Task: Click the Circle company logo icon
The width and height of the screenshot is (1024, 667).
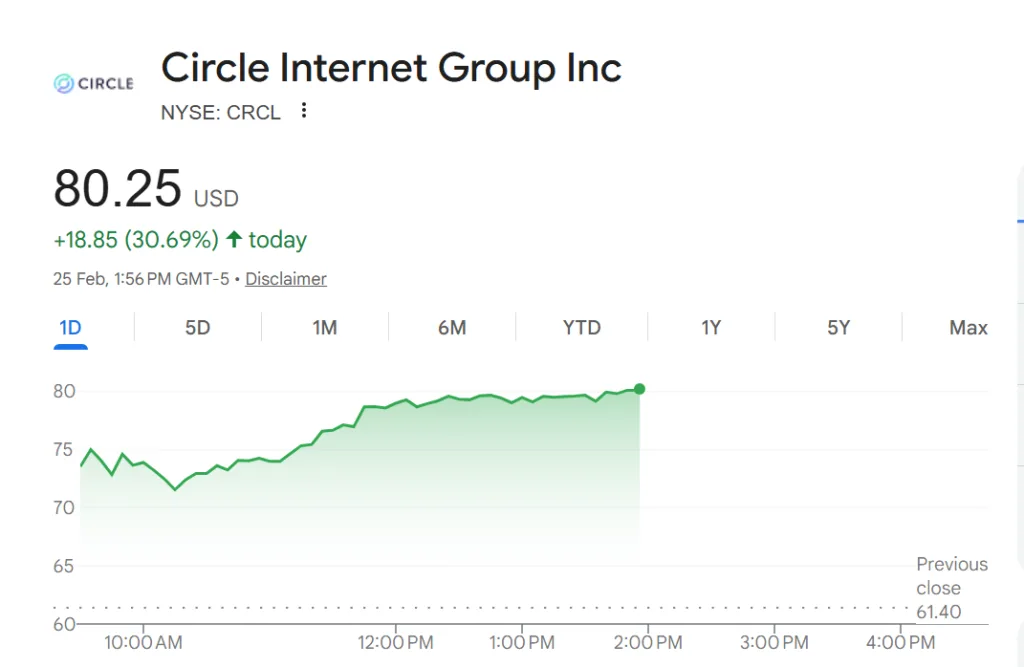Action: 62,83
